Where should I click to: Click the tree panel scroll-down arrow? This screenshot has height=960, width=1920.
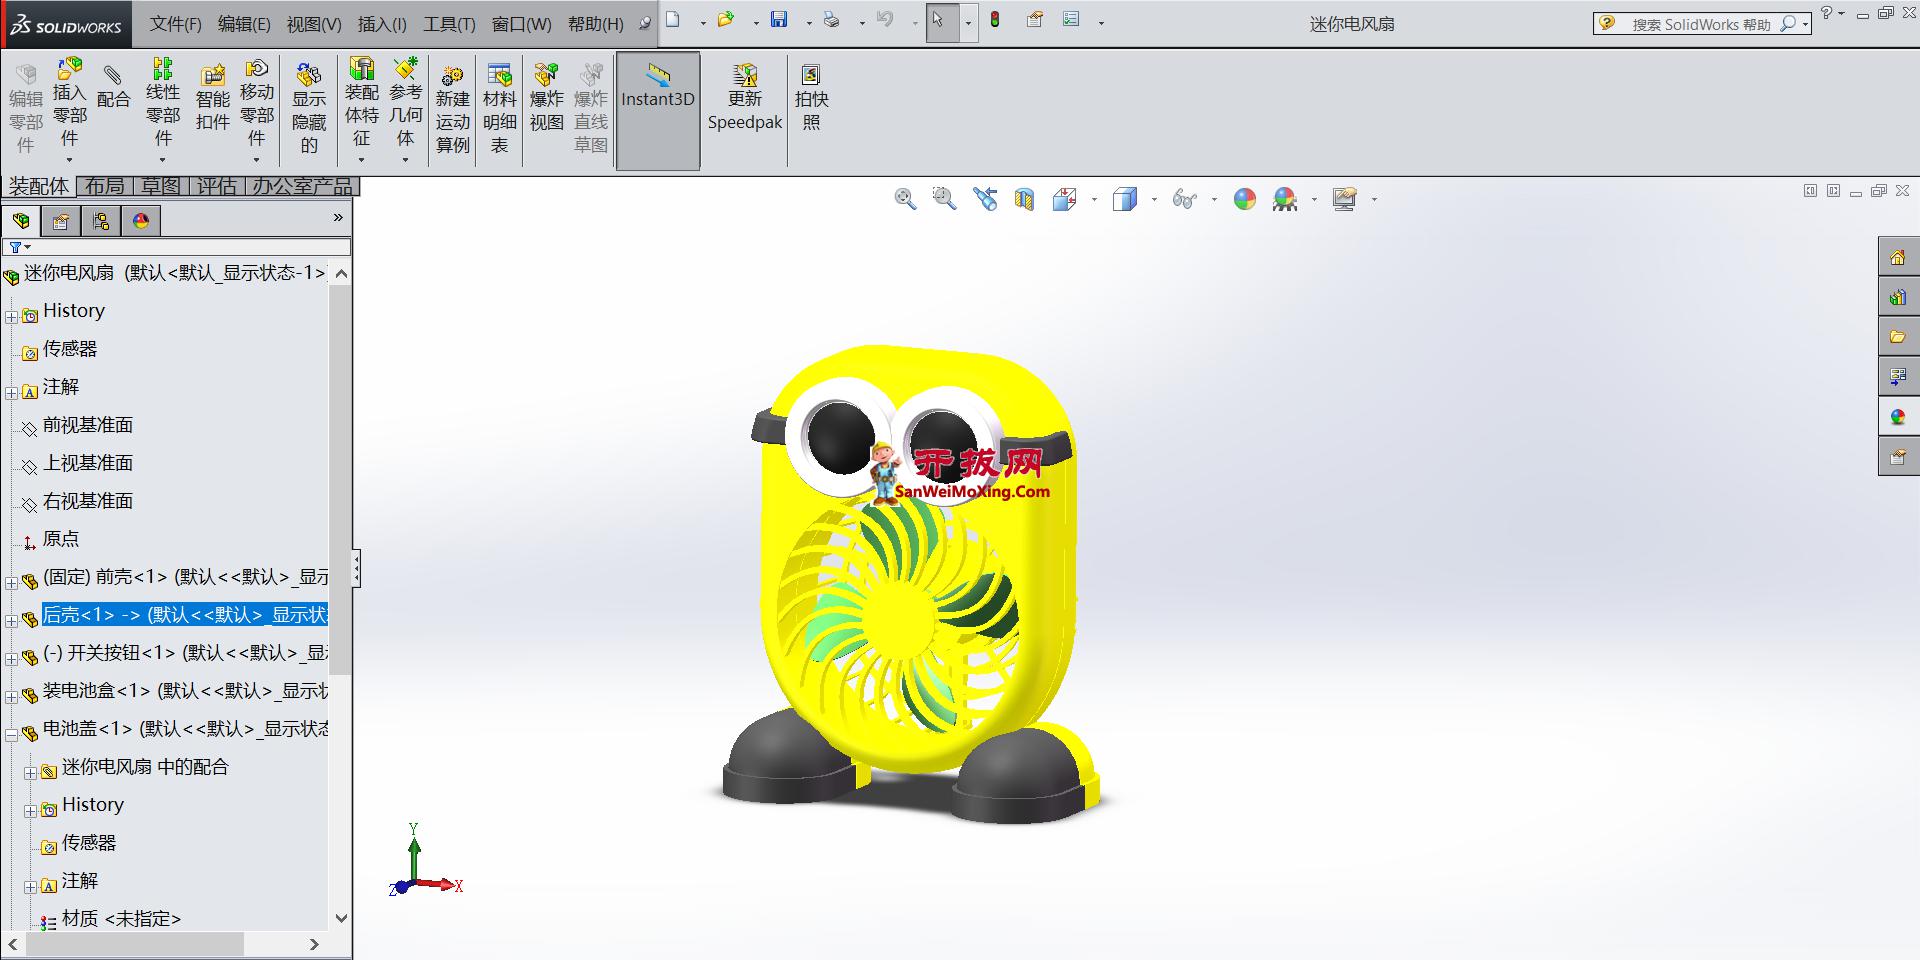(341, 918)
